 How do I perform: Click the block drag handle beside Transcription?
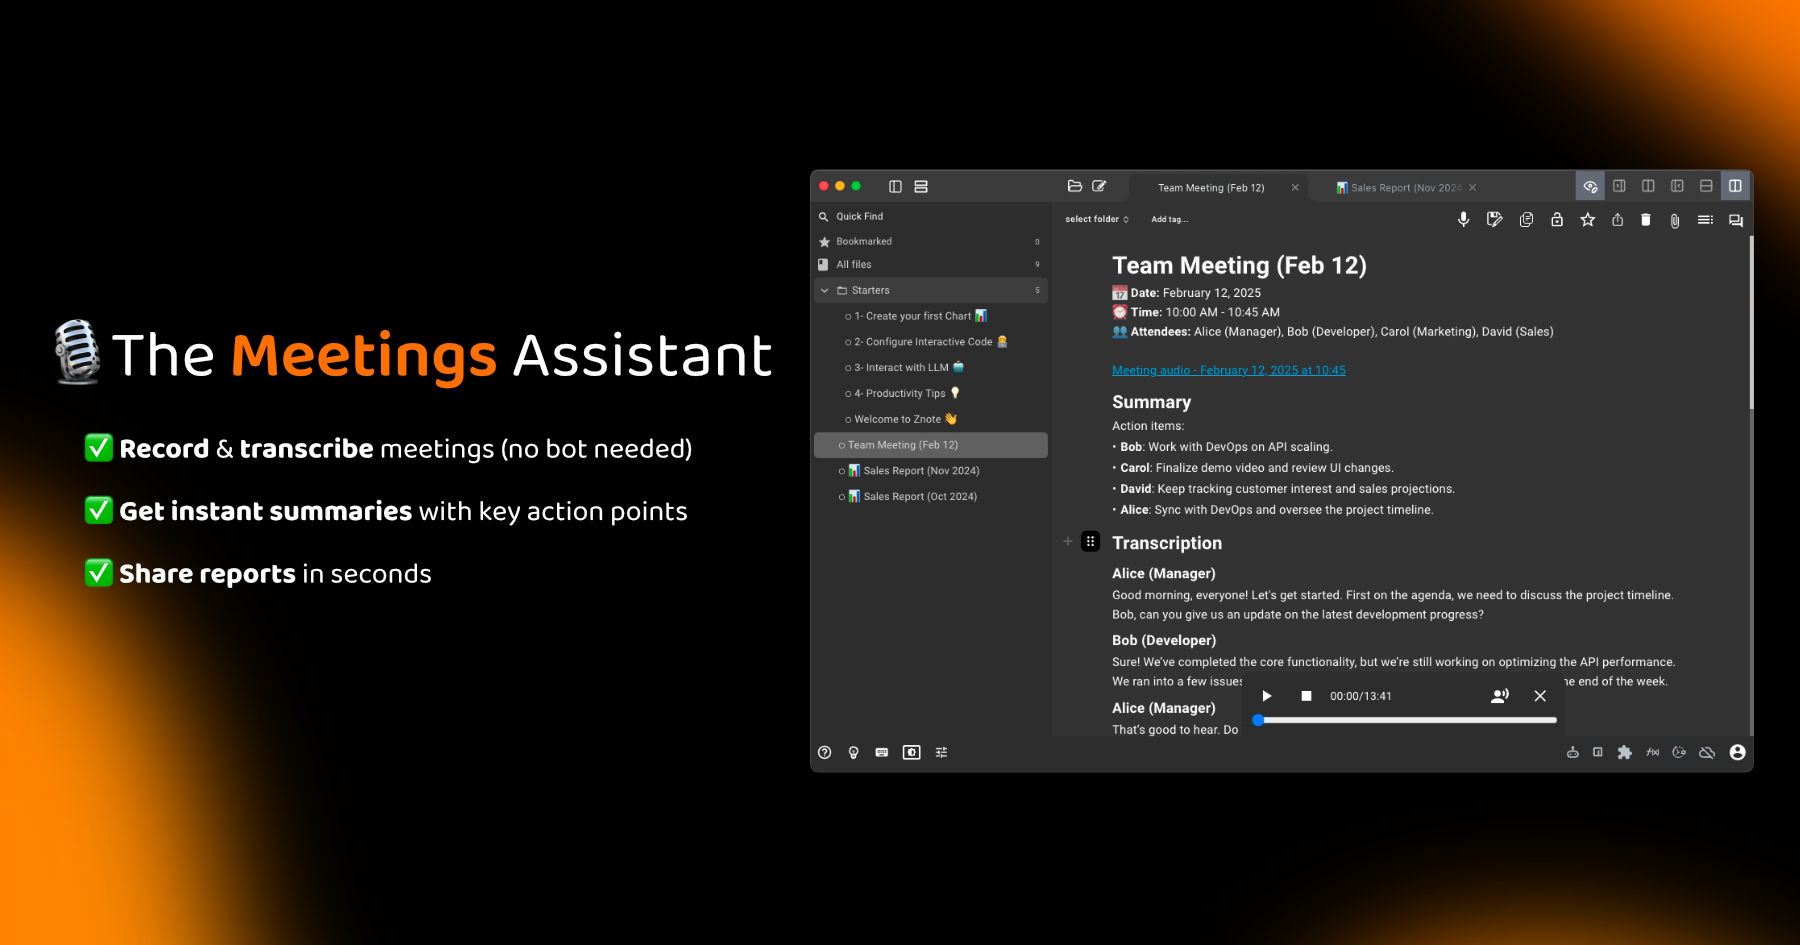click(x=1090, y=541)
